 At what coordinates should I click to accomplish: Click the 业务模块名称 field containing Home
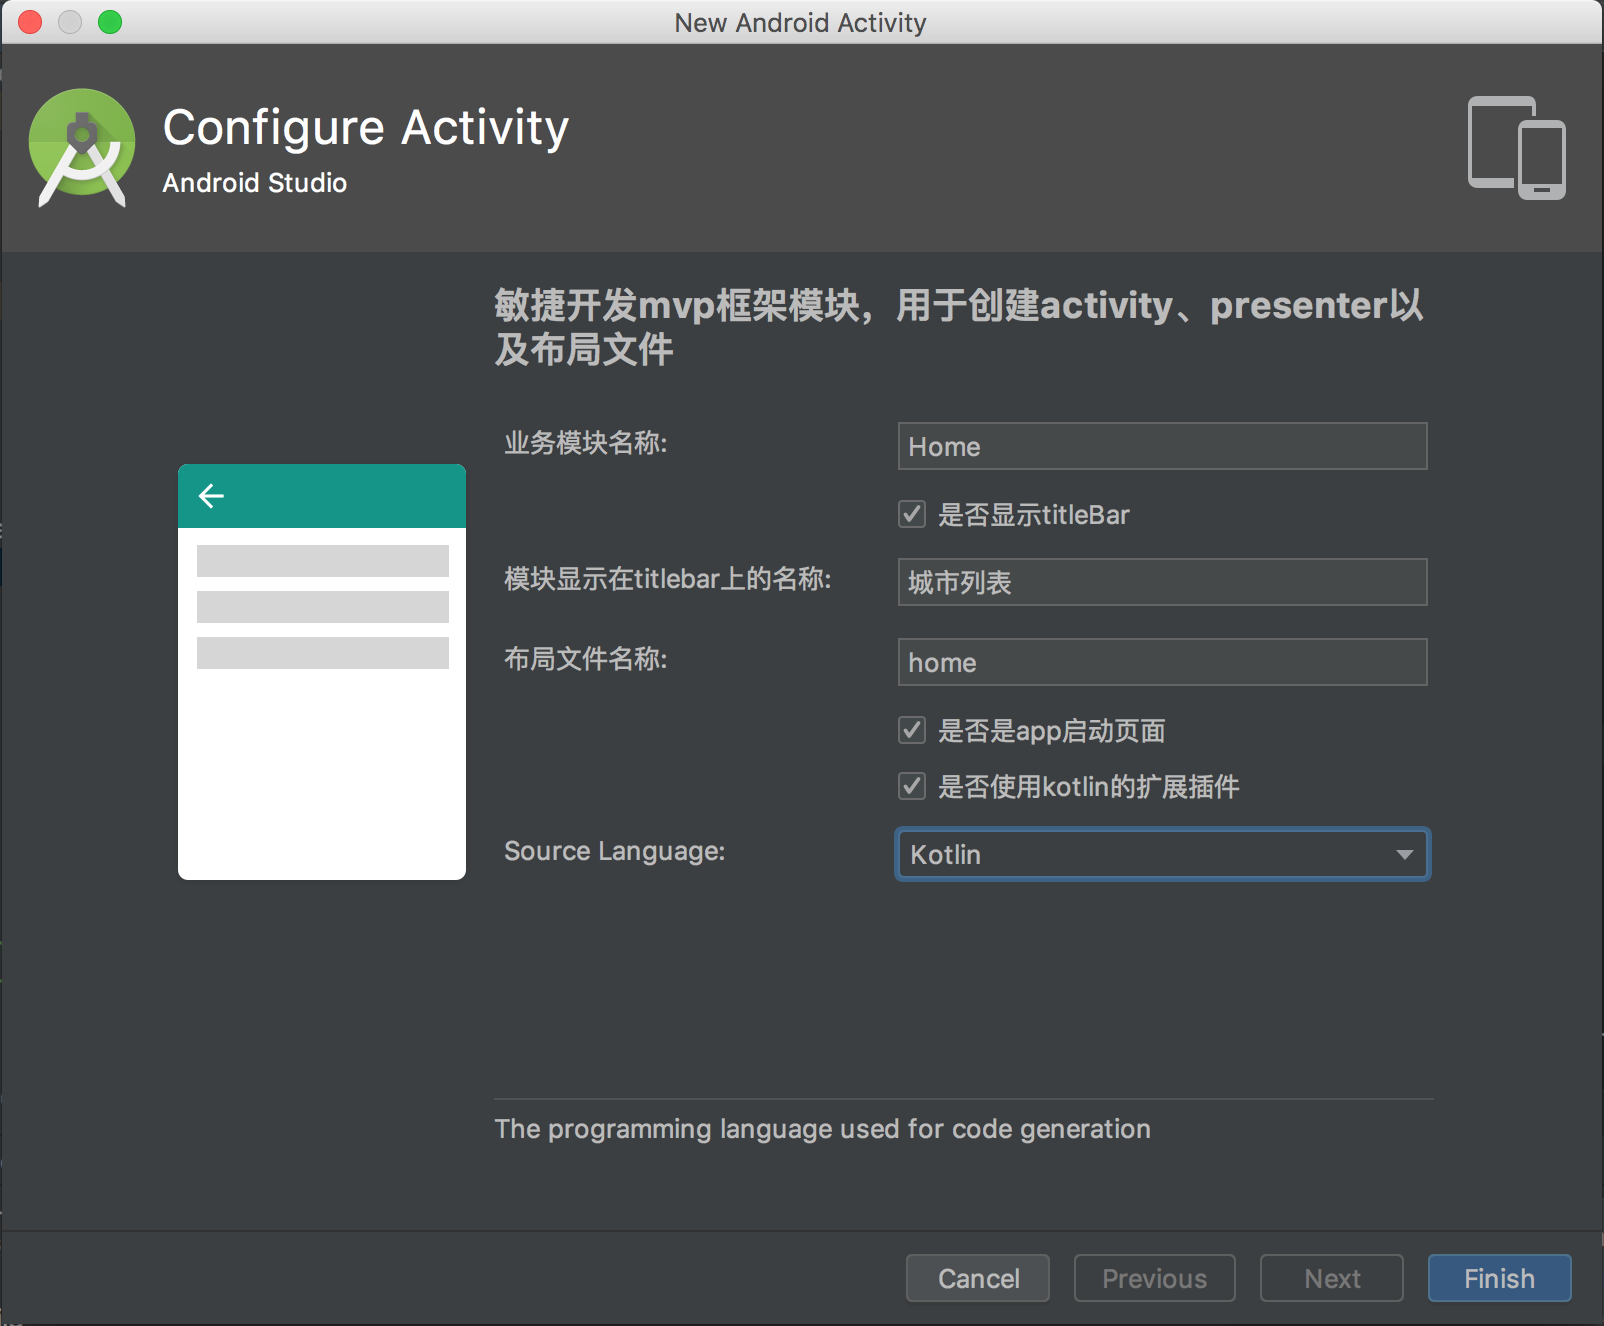(x=1163, y=446)
